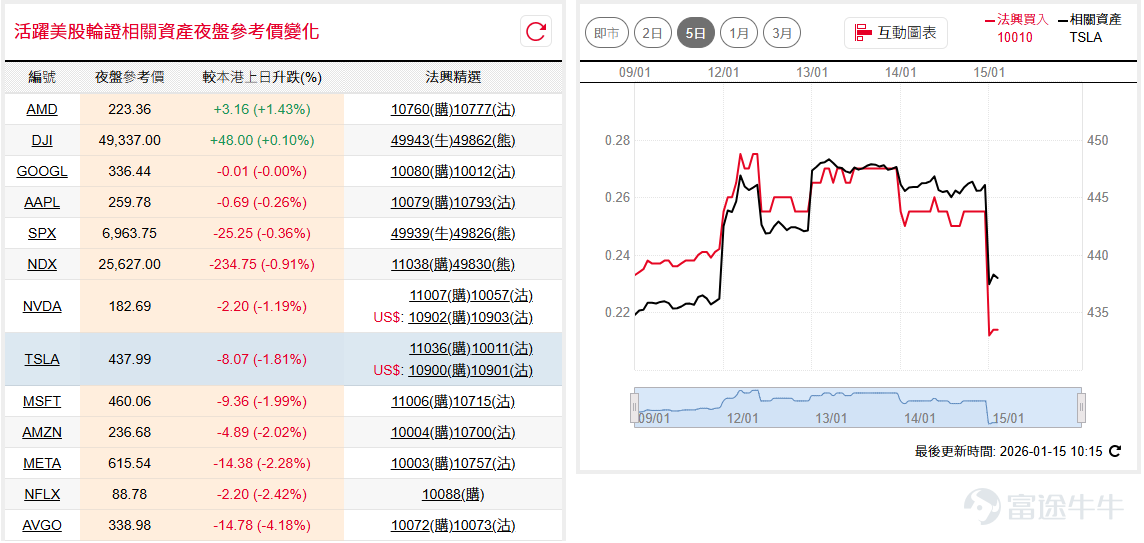This screenshot has width=1144, height=543.
Task: Open META put warrant 10757(沽)
Action: (484, 463)
